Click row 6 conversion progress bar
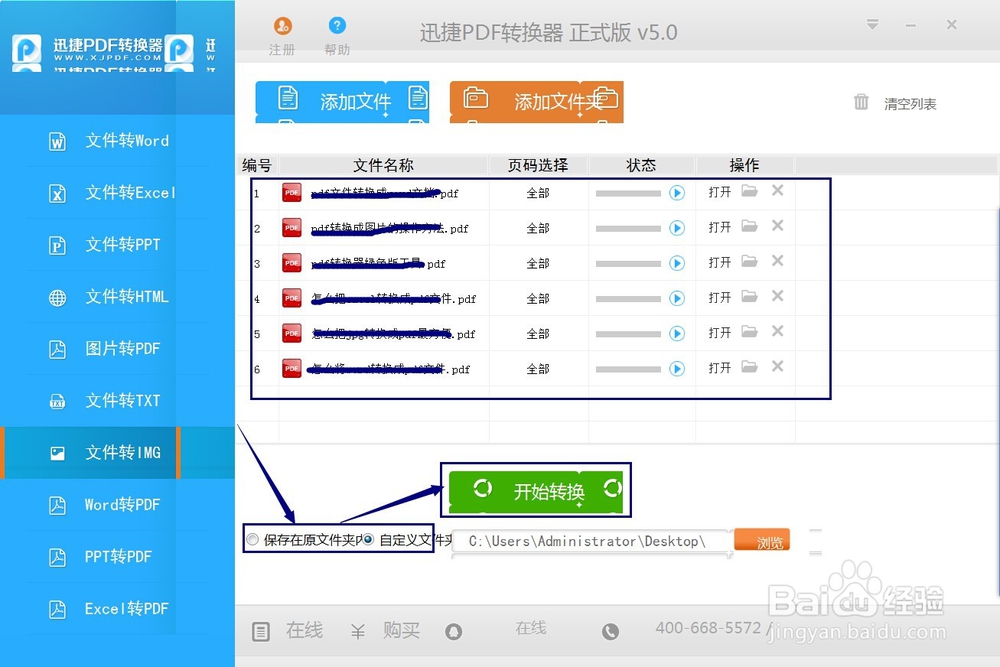Image resolution: width=1000 pixels, height=667 pixels. [x=628, y=369]
